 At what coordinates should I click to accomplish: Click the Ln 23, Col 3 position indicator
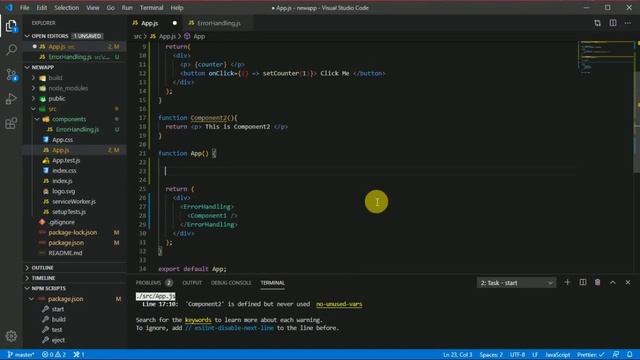coord(458,354)
